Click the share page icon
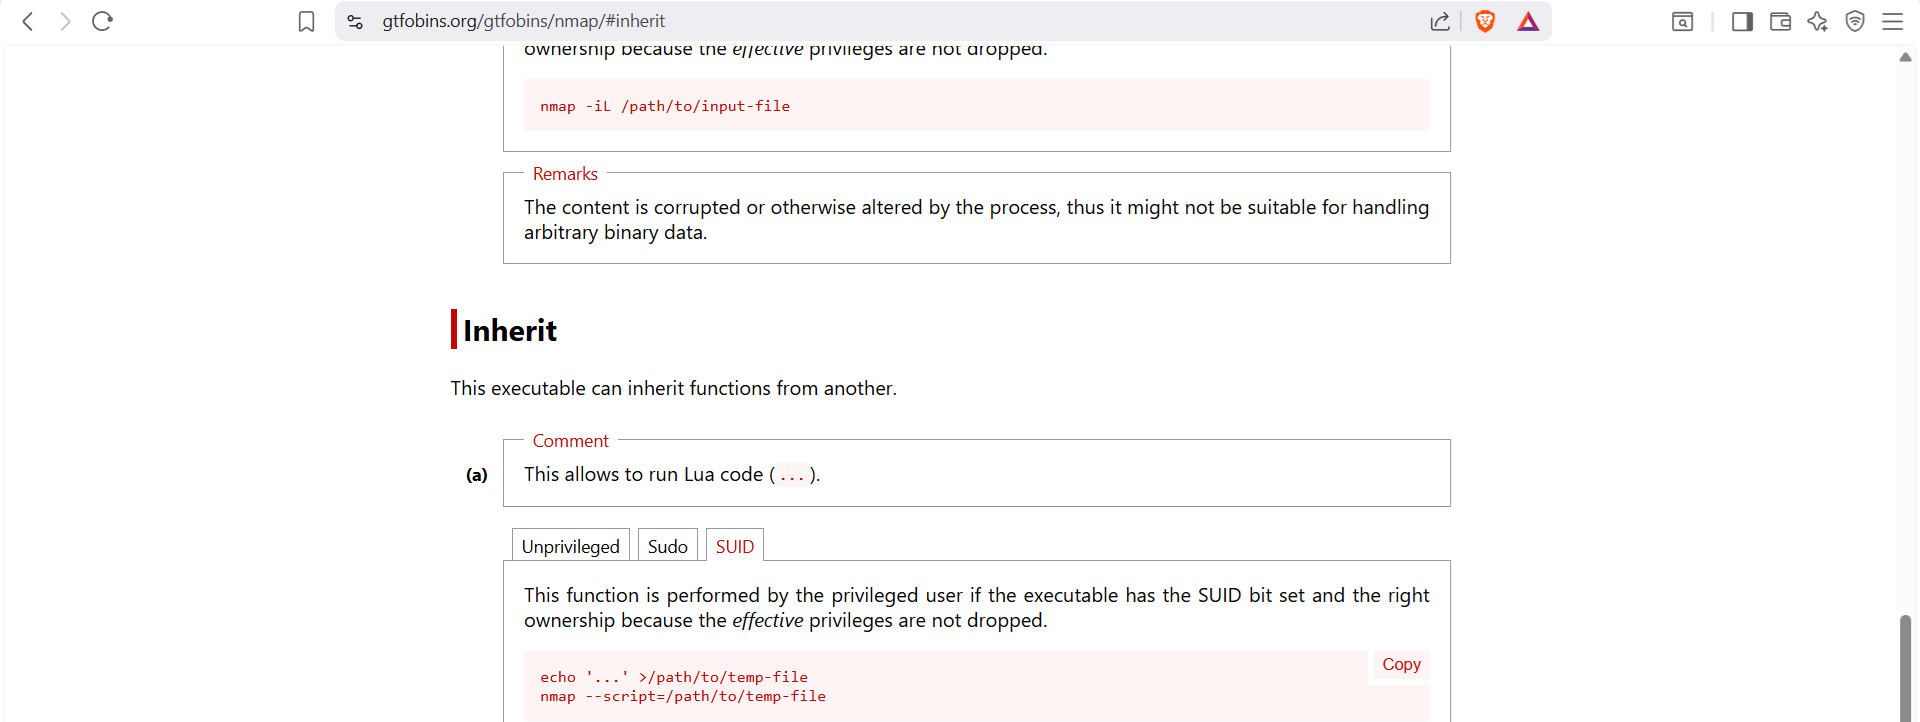 1440,21
